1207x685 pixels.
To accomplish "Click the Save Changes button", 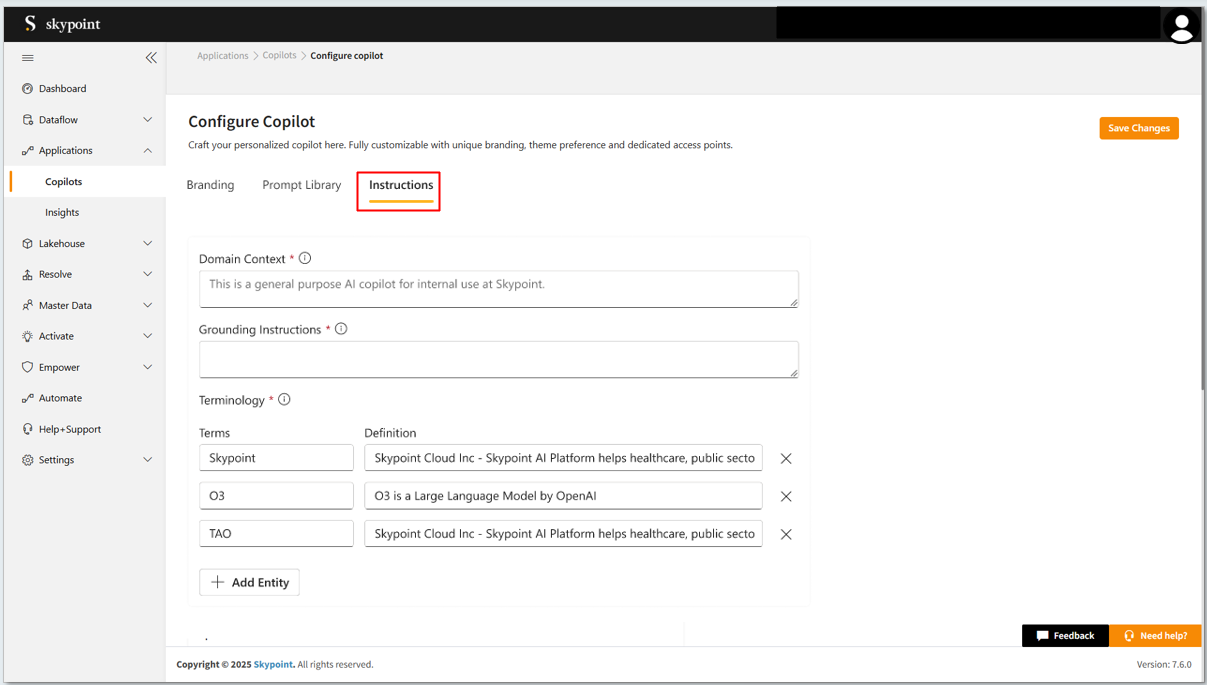I will pos(1138,128).
